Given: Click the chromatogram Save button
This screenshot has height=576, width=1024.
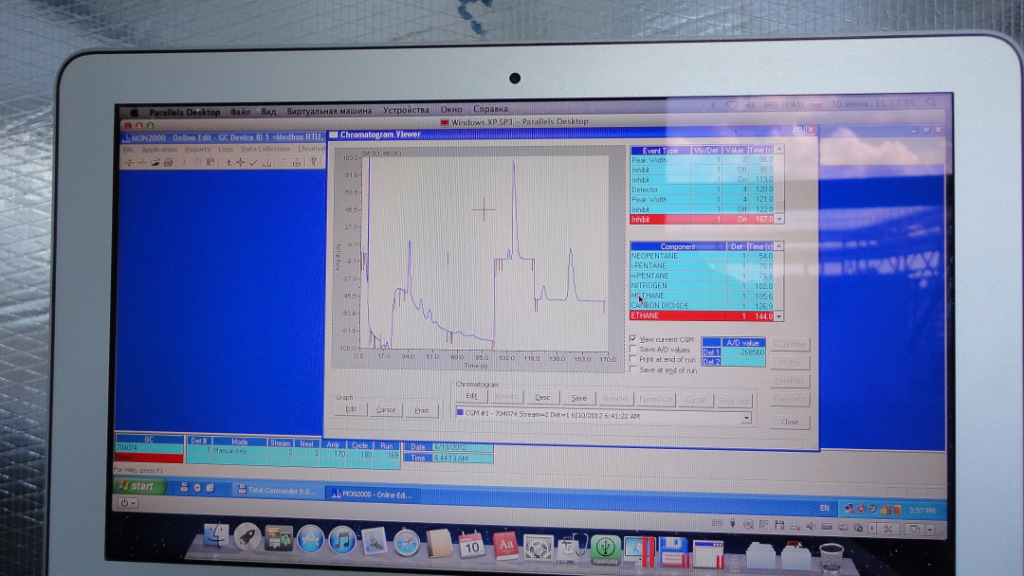Looking at the screenshot, I should pos(579,398).
